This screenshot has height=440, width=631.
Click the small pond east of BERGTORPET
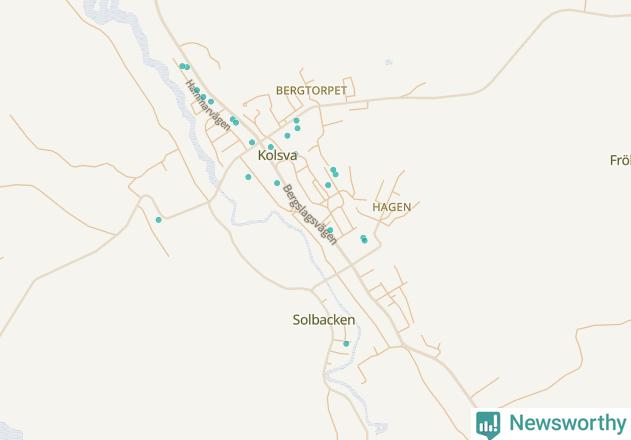(388, 62)
